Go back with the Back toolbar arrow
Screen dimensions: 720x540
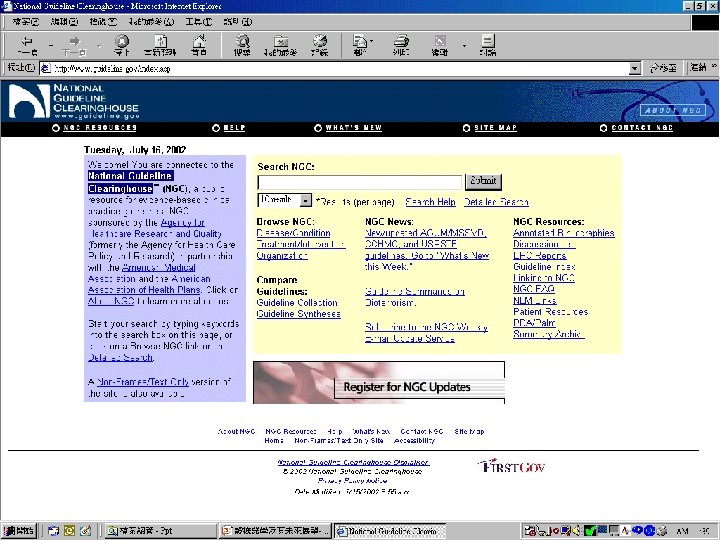[x=28, y=45]
